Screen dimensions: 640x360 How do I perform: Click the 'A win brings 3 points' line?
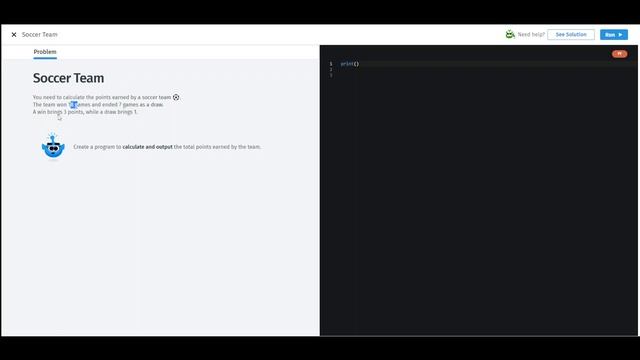[85, 112]
